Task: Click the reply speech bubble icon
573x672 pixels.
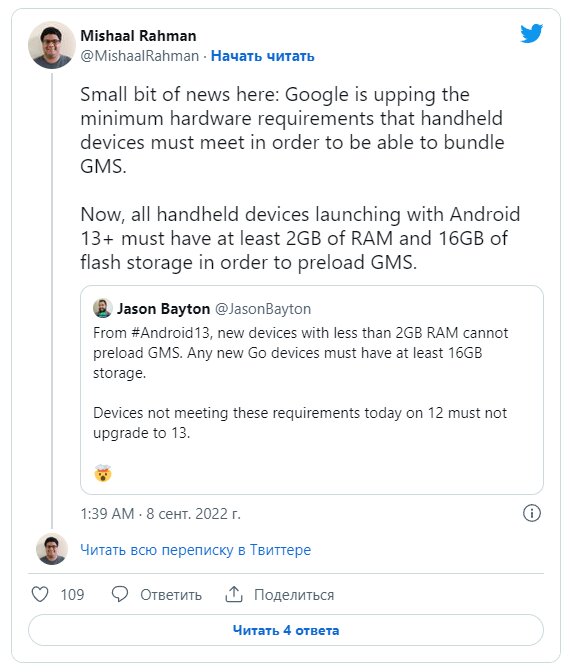Action: tap(120, 594)
